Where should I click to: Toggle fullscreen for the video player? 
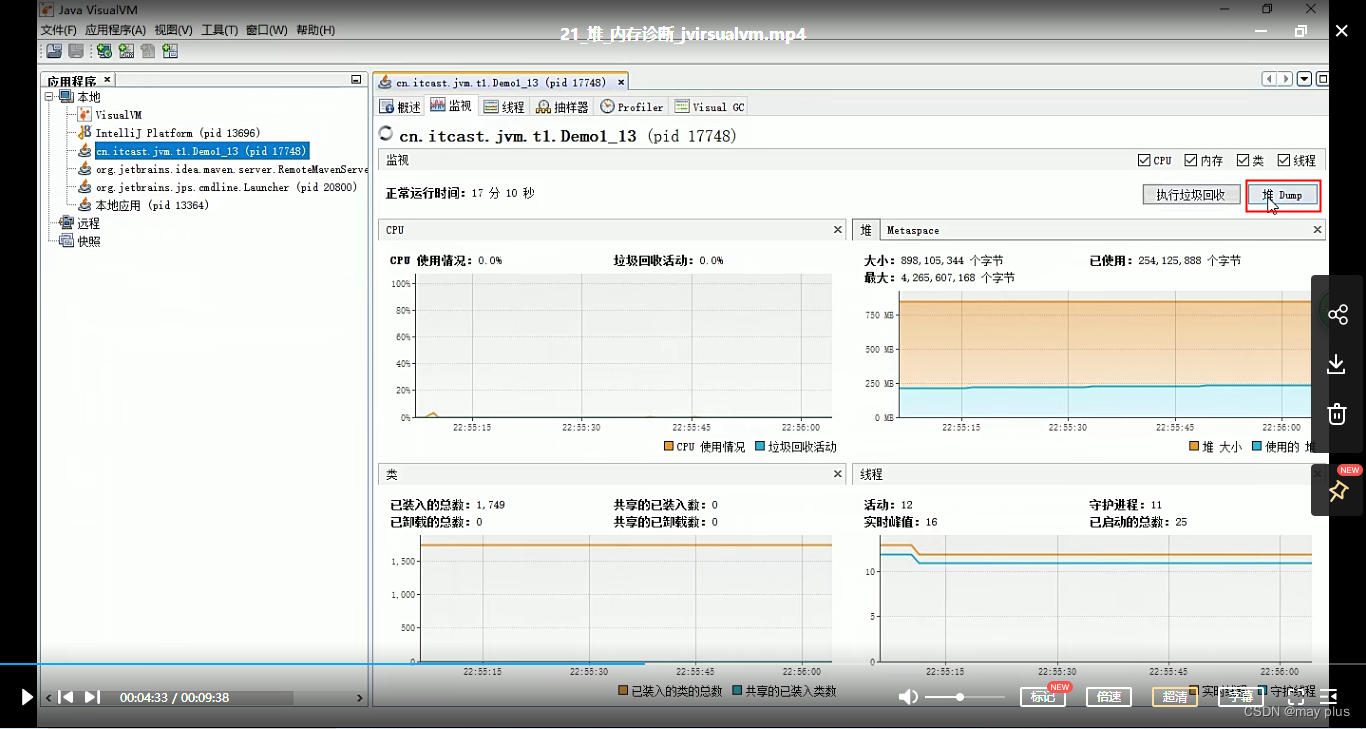click(1295, 697)
